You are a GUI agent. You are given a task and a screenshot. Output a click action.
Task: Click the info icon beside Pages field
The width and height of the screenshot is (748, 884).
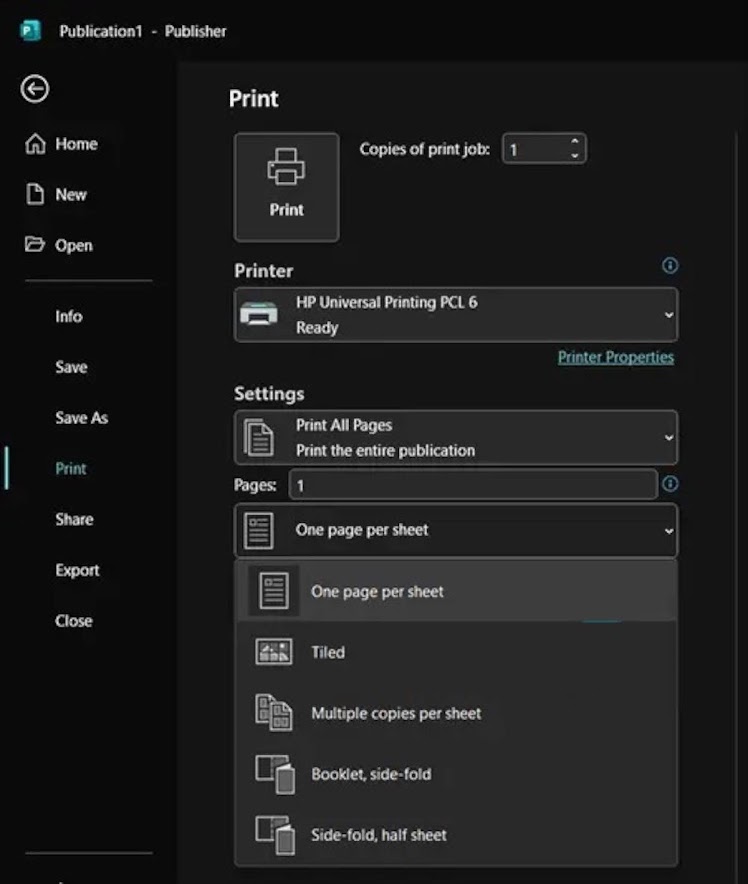(670, 483)
